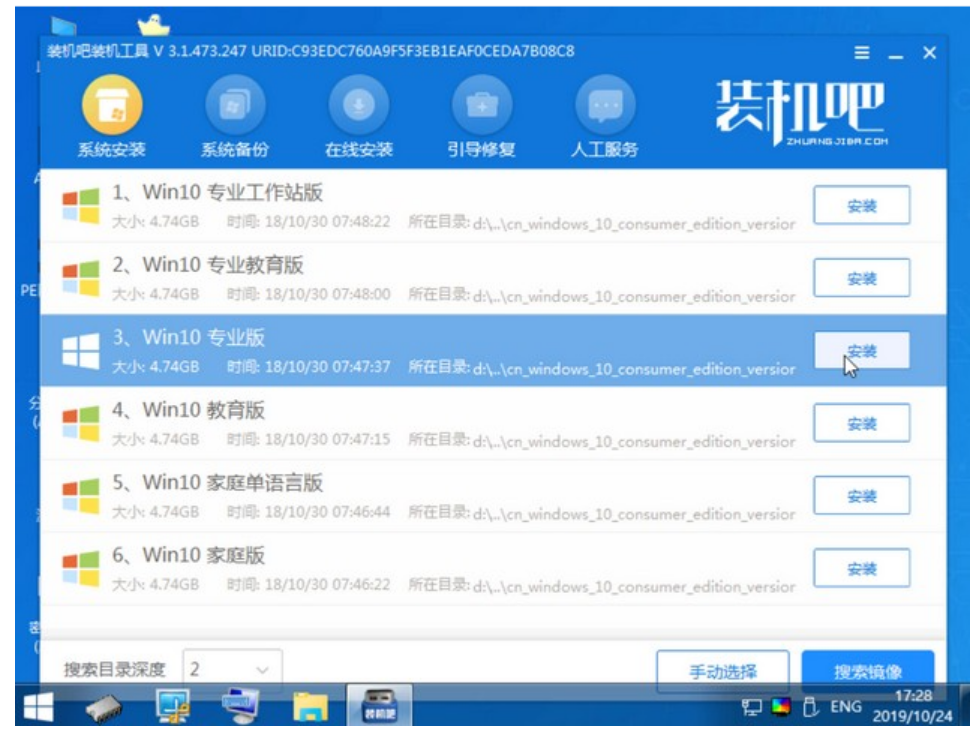Image resolution: width=972 pixels, height=736 pixels.
Task: Click Windows logo of Win10 专业版 row
Action: coord(81,351)
